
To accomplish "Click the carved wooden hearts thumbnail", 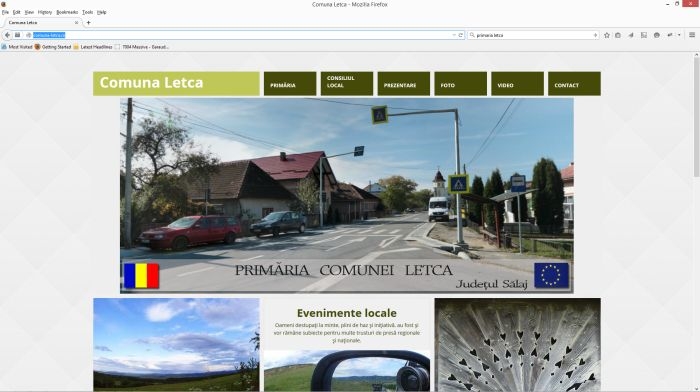I will tap(517, 345).
